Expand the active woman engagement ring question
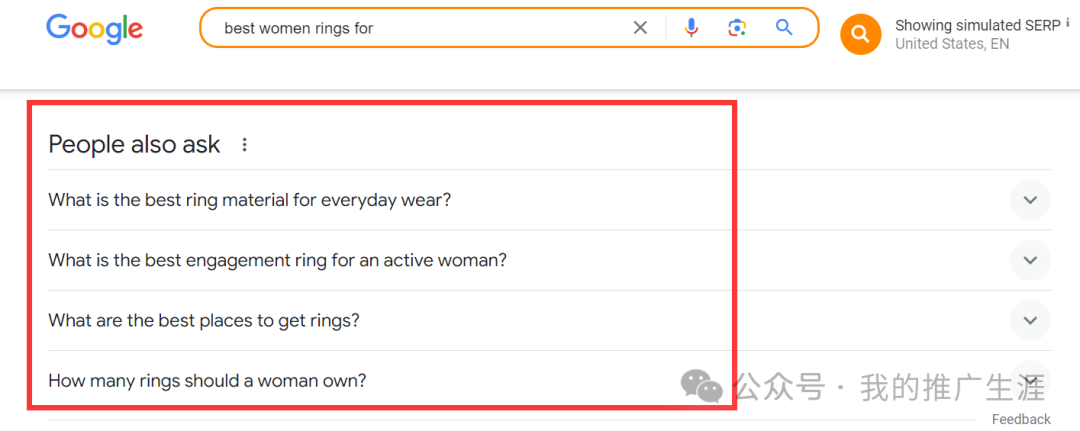Screen dimensions: 1080x431 pos(1030,260)
